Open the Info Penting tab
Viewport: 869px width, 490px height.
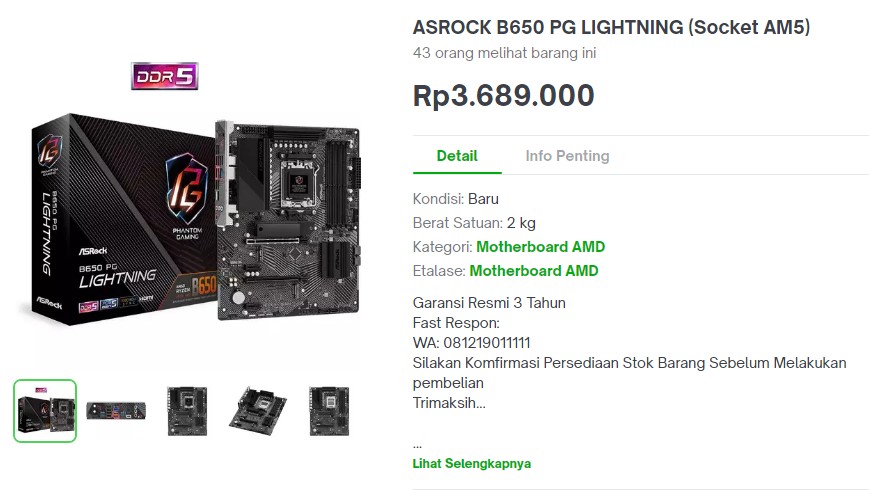click(567, 156)
